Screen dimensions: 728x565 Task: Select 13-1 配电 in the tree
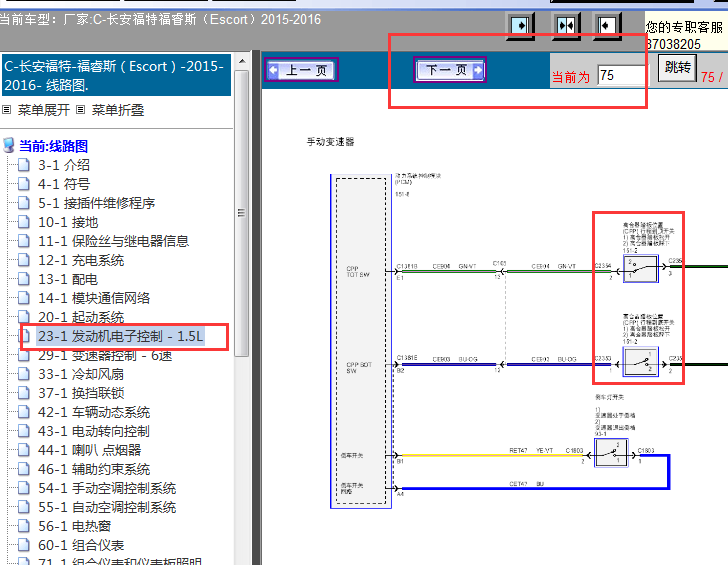68,279
